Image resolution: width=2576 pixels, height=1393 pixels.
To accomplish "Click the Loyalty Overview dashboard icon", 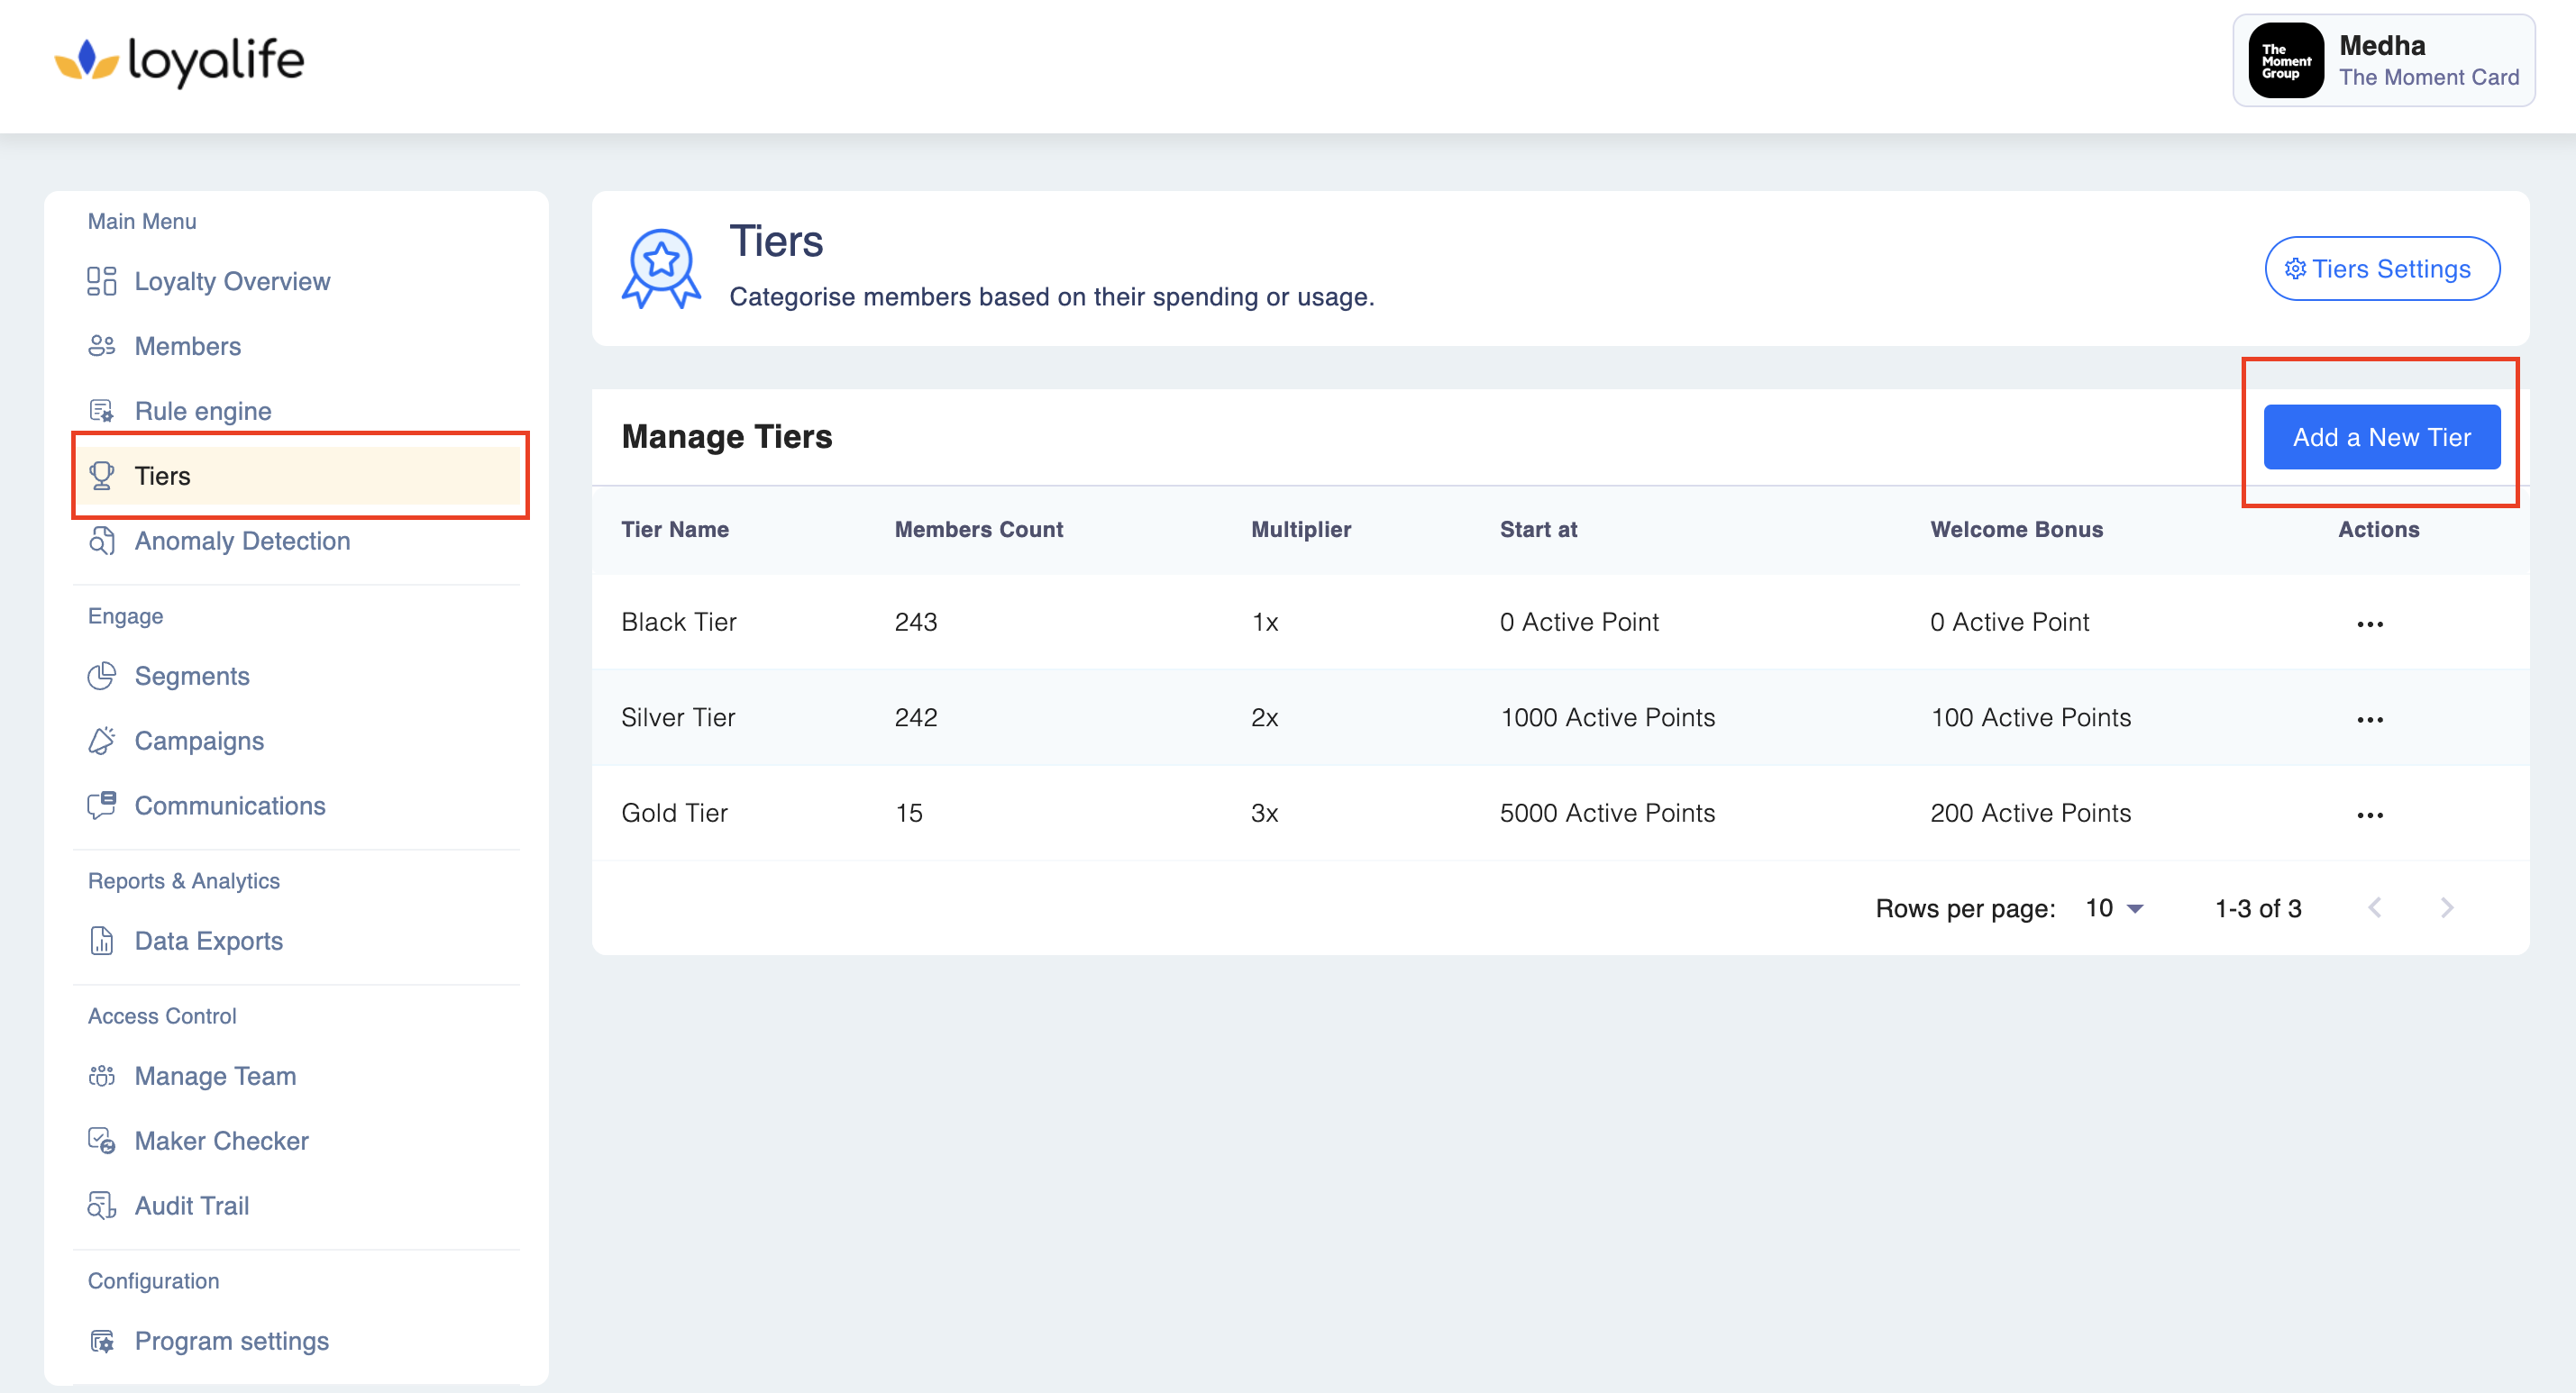I will click(101, 281).
